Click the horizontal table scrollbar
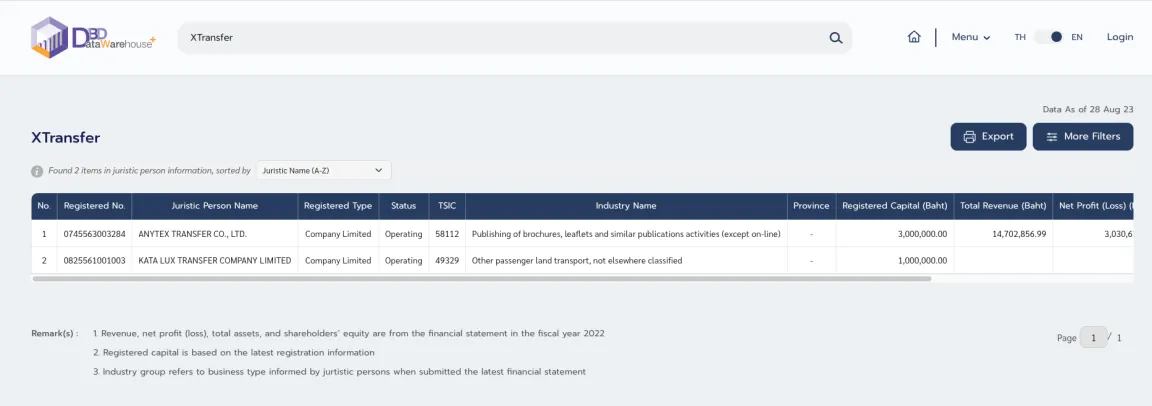 coord(482,279)
